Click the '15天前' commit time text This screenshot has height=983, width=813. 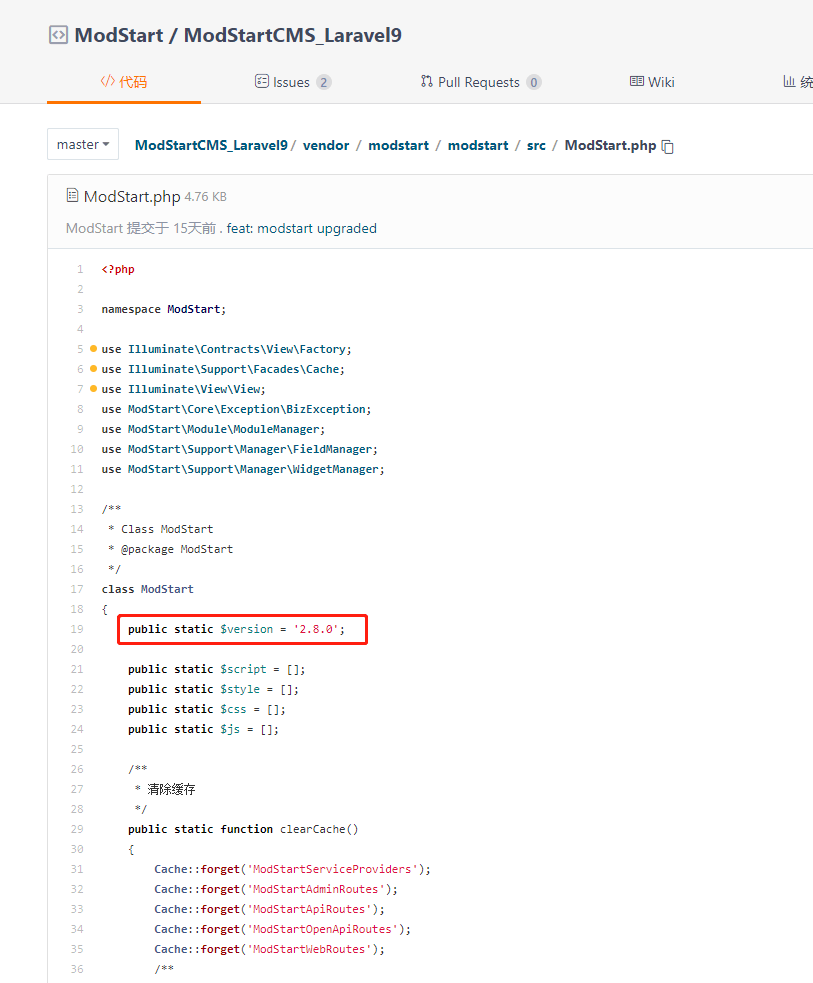(x=194, y=228)
